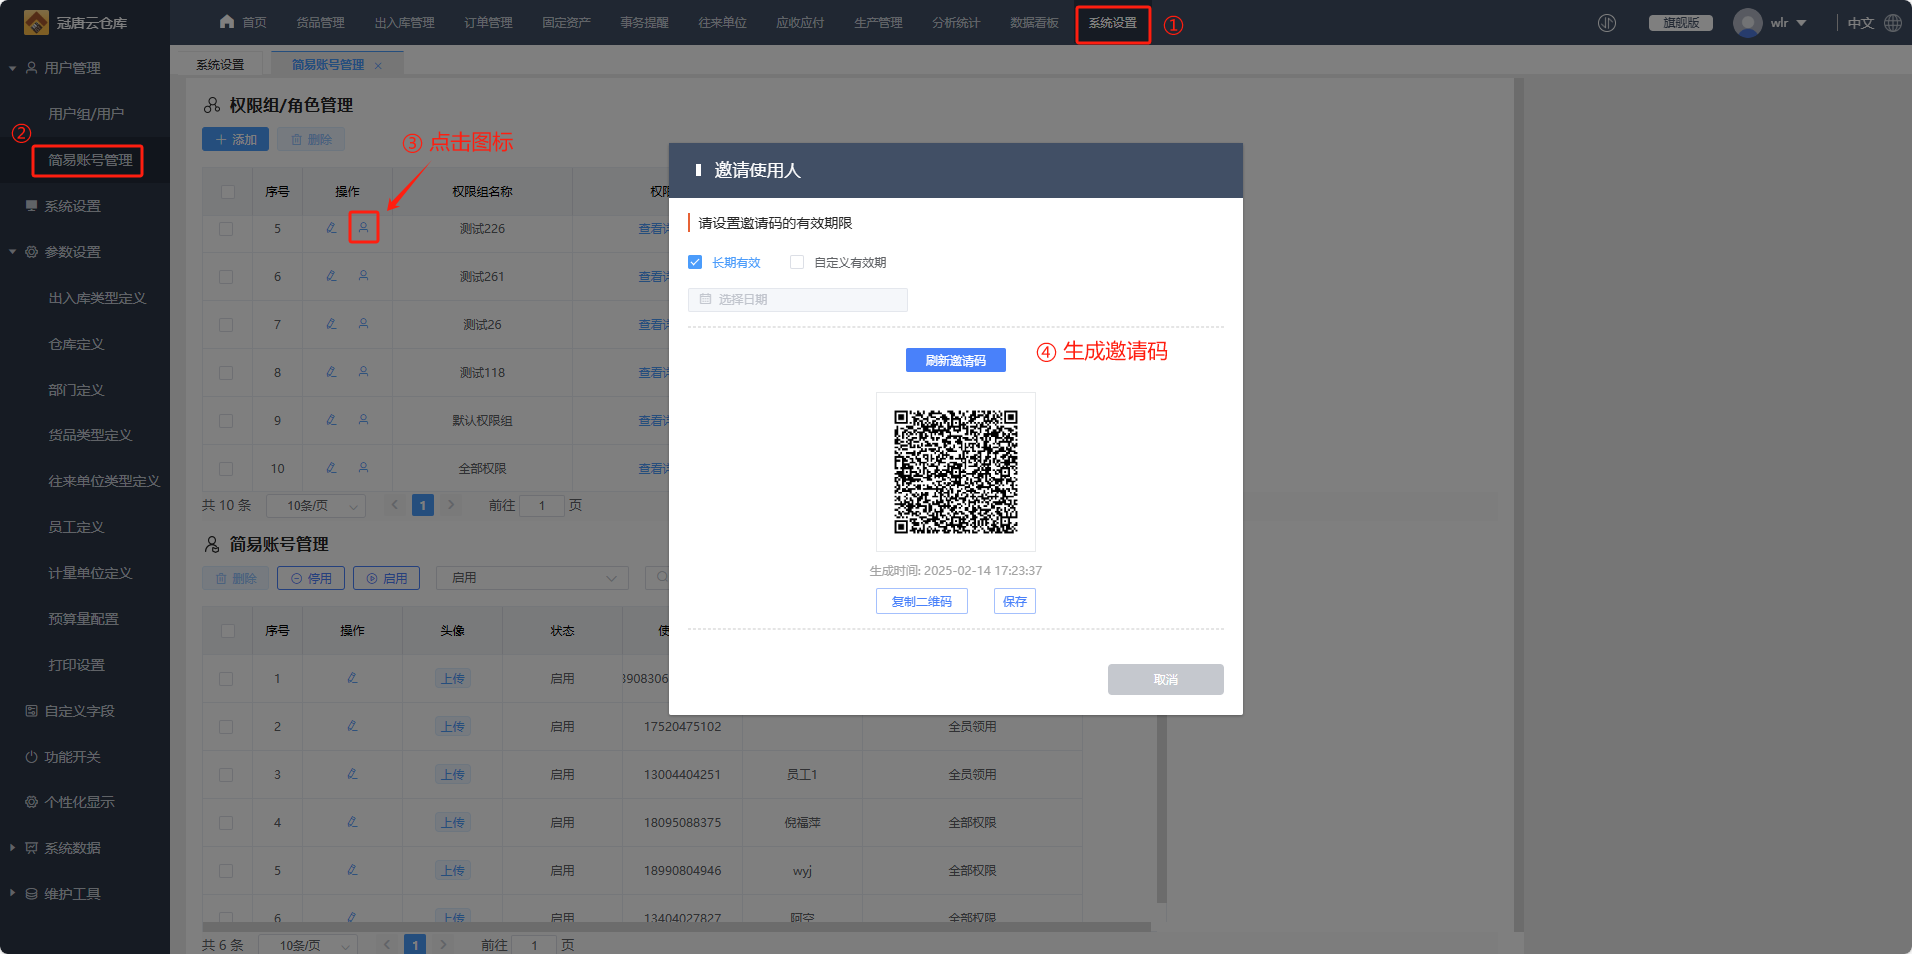1912x954 pixels.
Task: Open the 货品管理 top menu
Action: pyautogui.click(x=320, y=23)
